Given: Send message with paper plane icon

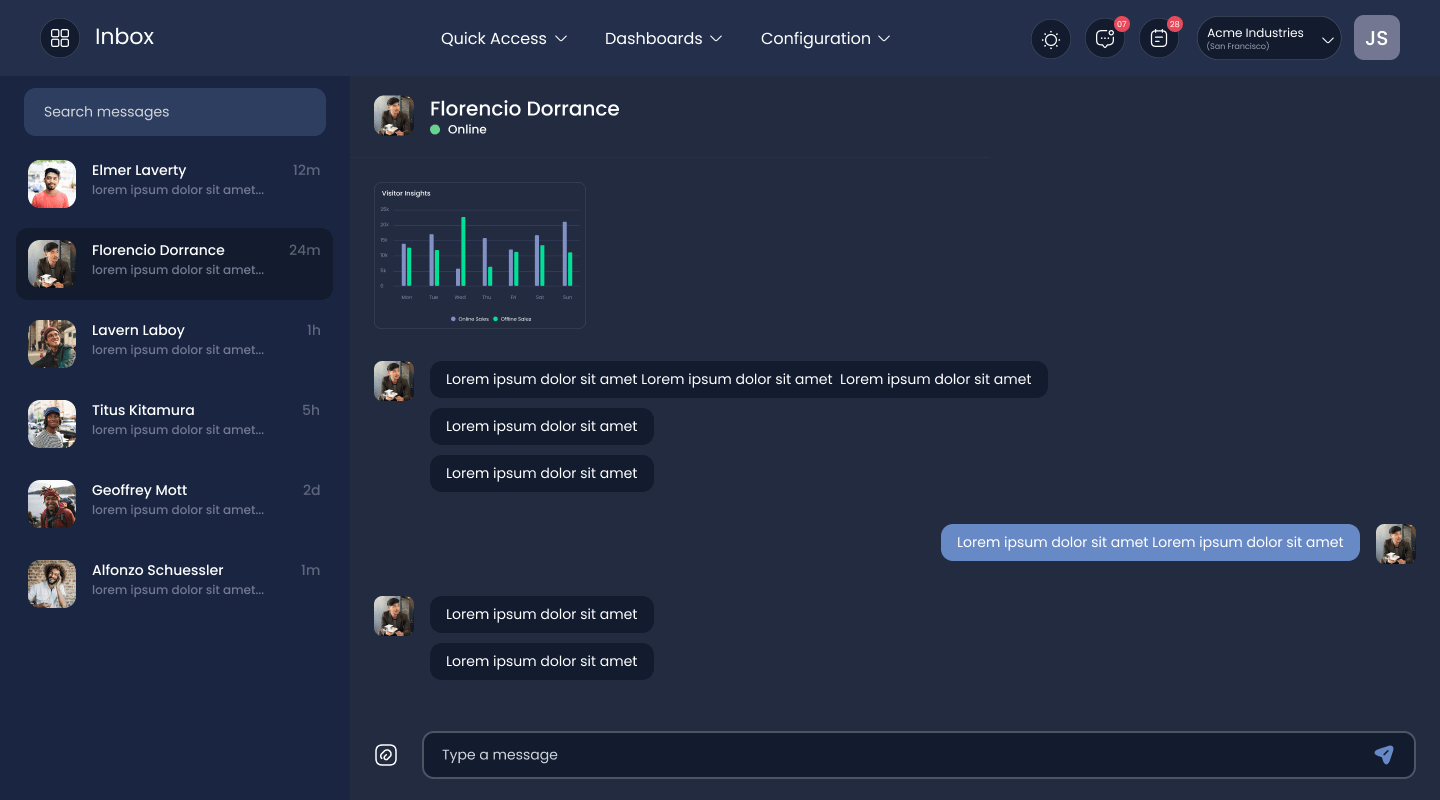Looking at the screenshot, I should pyautogui.click(x=1384, y=755).
